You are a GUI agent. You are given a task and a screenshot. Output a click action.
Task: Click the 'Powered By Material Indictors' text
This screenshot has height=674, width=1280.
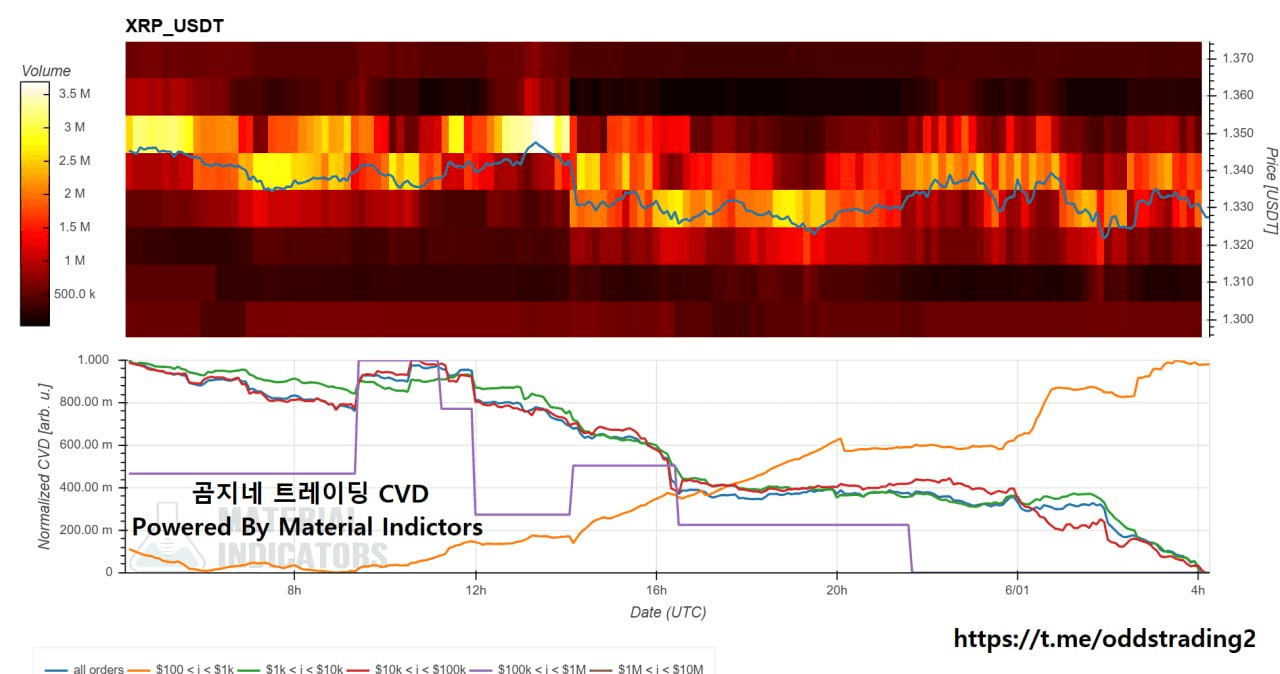pos(307,527)
